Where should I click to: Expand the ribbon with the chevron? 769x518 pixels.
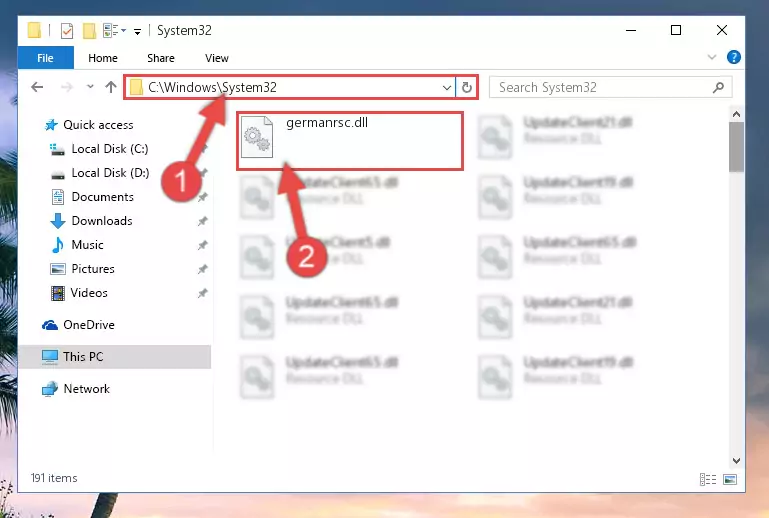[x=712, y=57]
